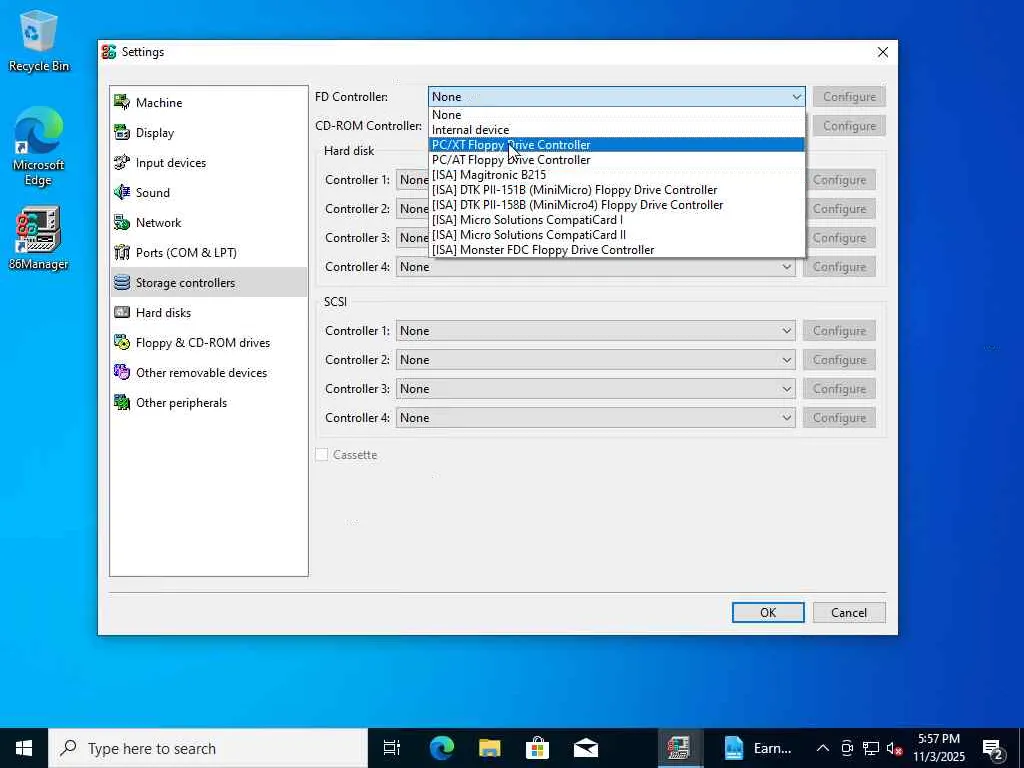
Task: Expand the SCSI Controller 2 dropdown
Action: click(596, 360)
